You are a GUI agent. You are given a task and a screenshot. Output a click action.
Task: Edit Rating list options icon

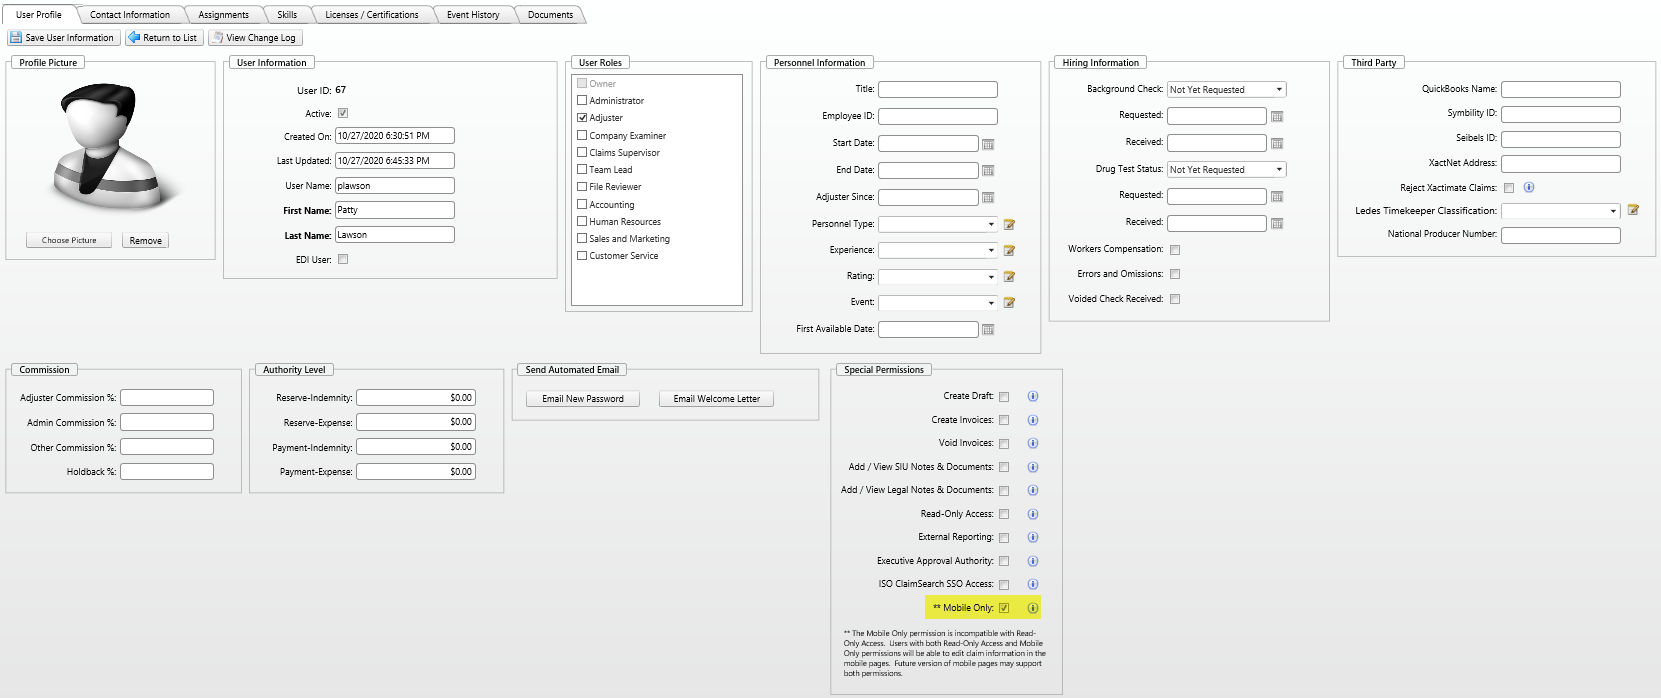point(1009,277)
